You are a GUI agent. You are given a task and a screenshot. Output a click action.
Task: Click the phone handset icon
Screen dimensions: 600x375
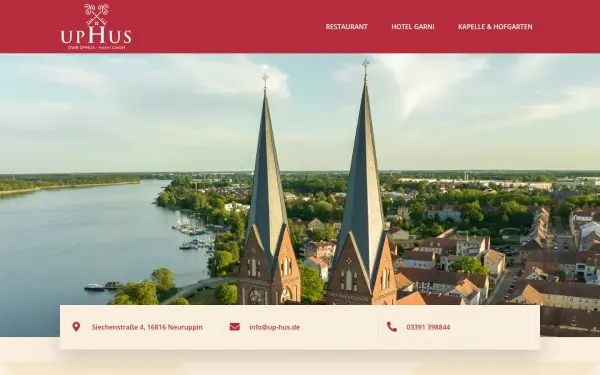pyautogui.click(x=392, y=327)
